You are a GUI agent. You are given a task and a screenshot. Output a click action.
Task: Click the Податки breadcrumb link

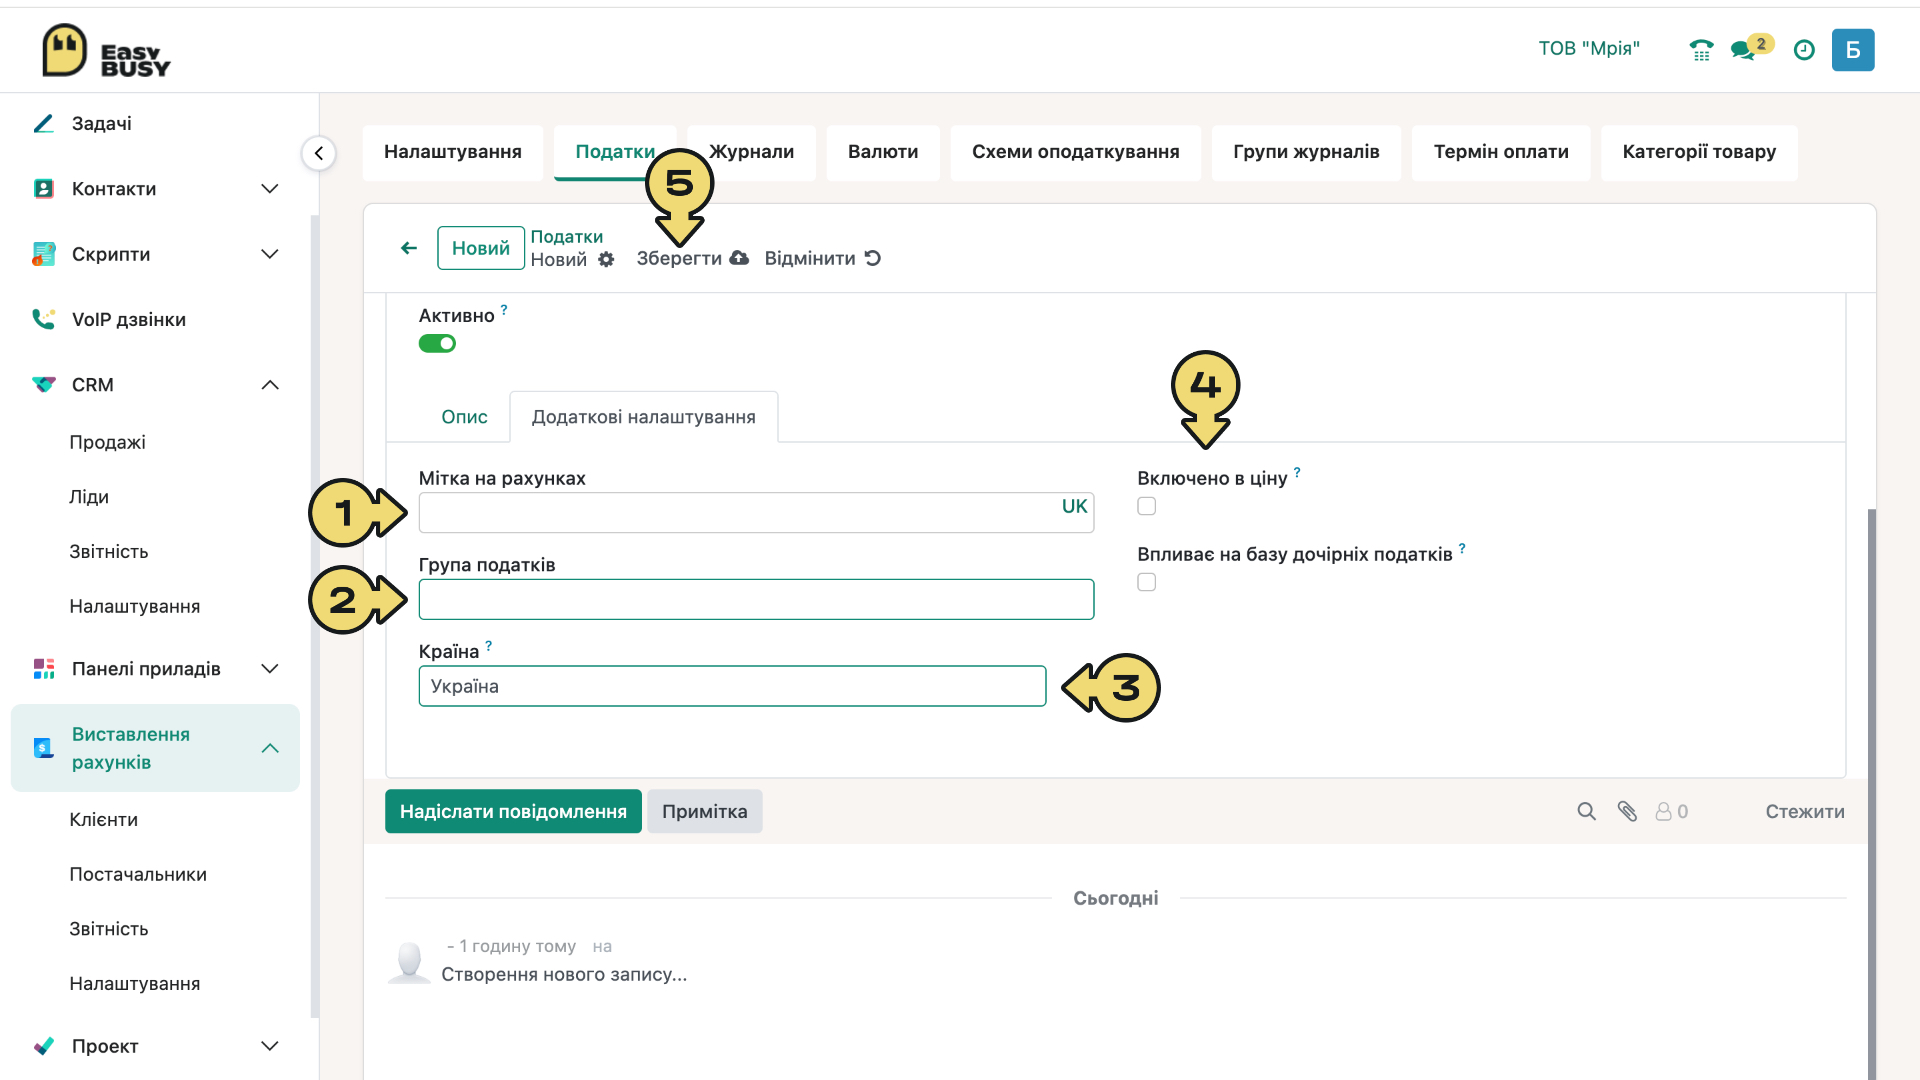point(567,237)
